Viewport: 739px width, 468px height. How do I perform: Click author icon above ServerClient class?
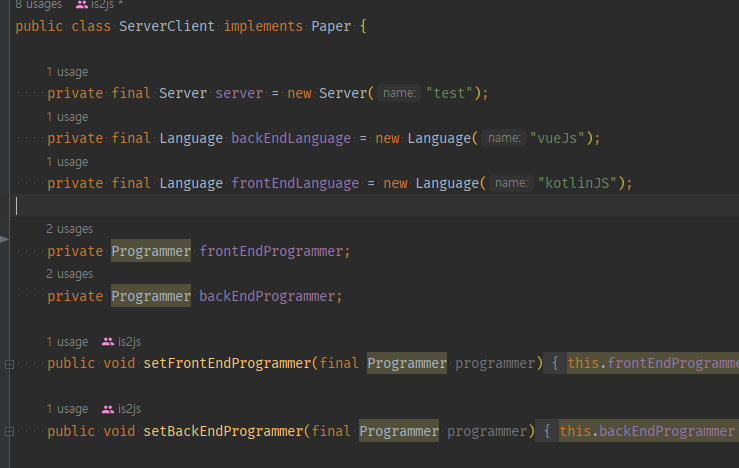pos(82,4)
